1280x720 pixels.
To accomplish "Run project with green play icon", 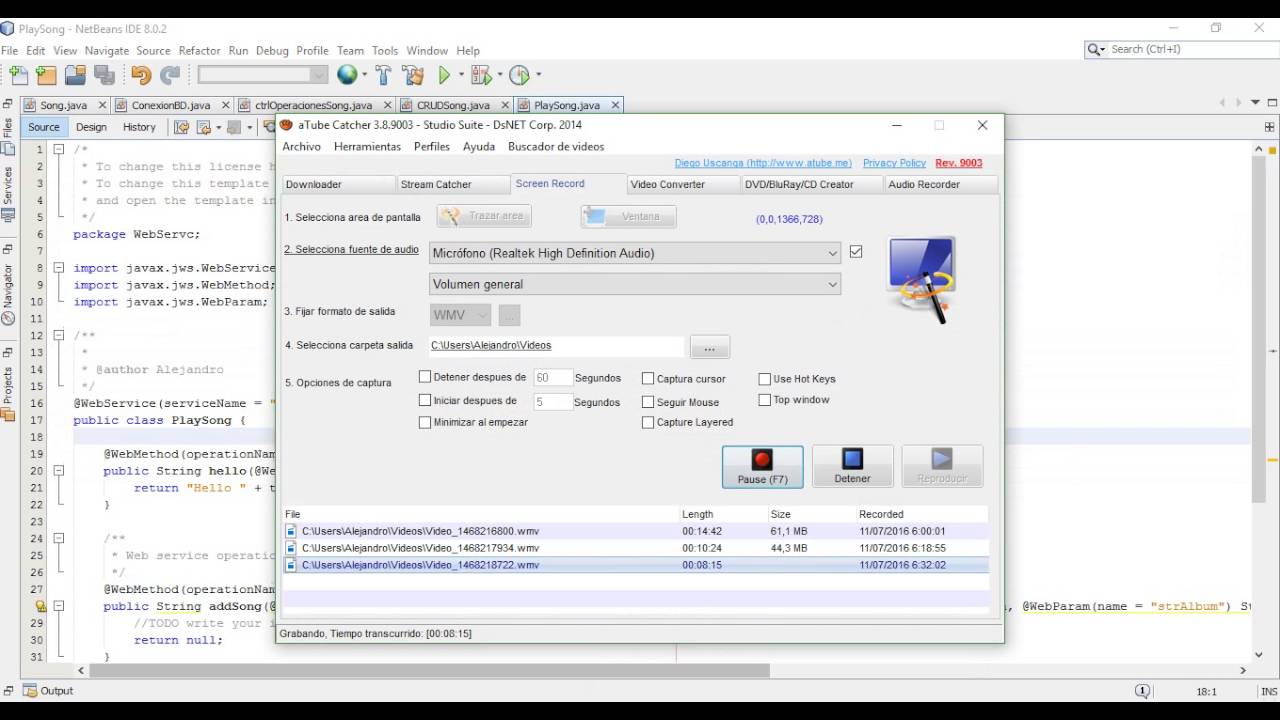I will click(445, 75).
